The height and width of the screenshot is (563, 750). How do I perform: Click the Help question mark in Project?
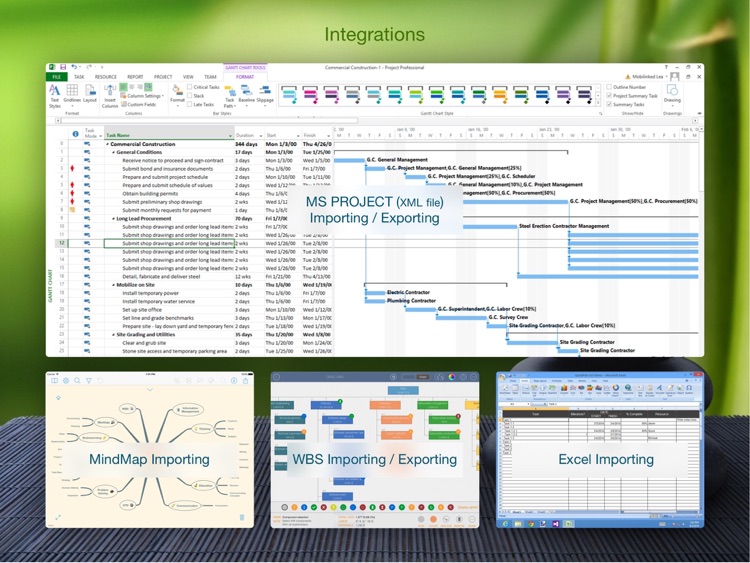(x=666, y=67)
